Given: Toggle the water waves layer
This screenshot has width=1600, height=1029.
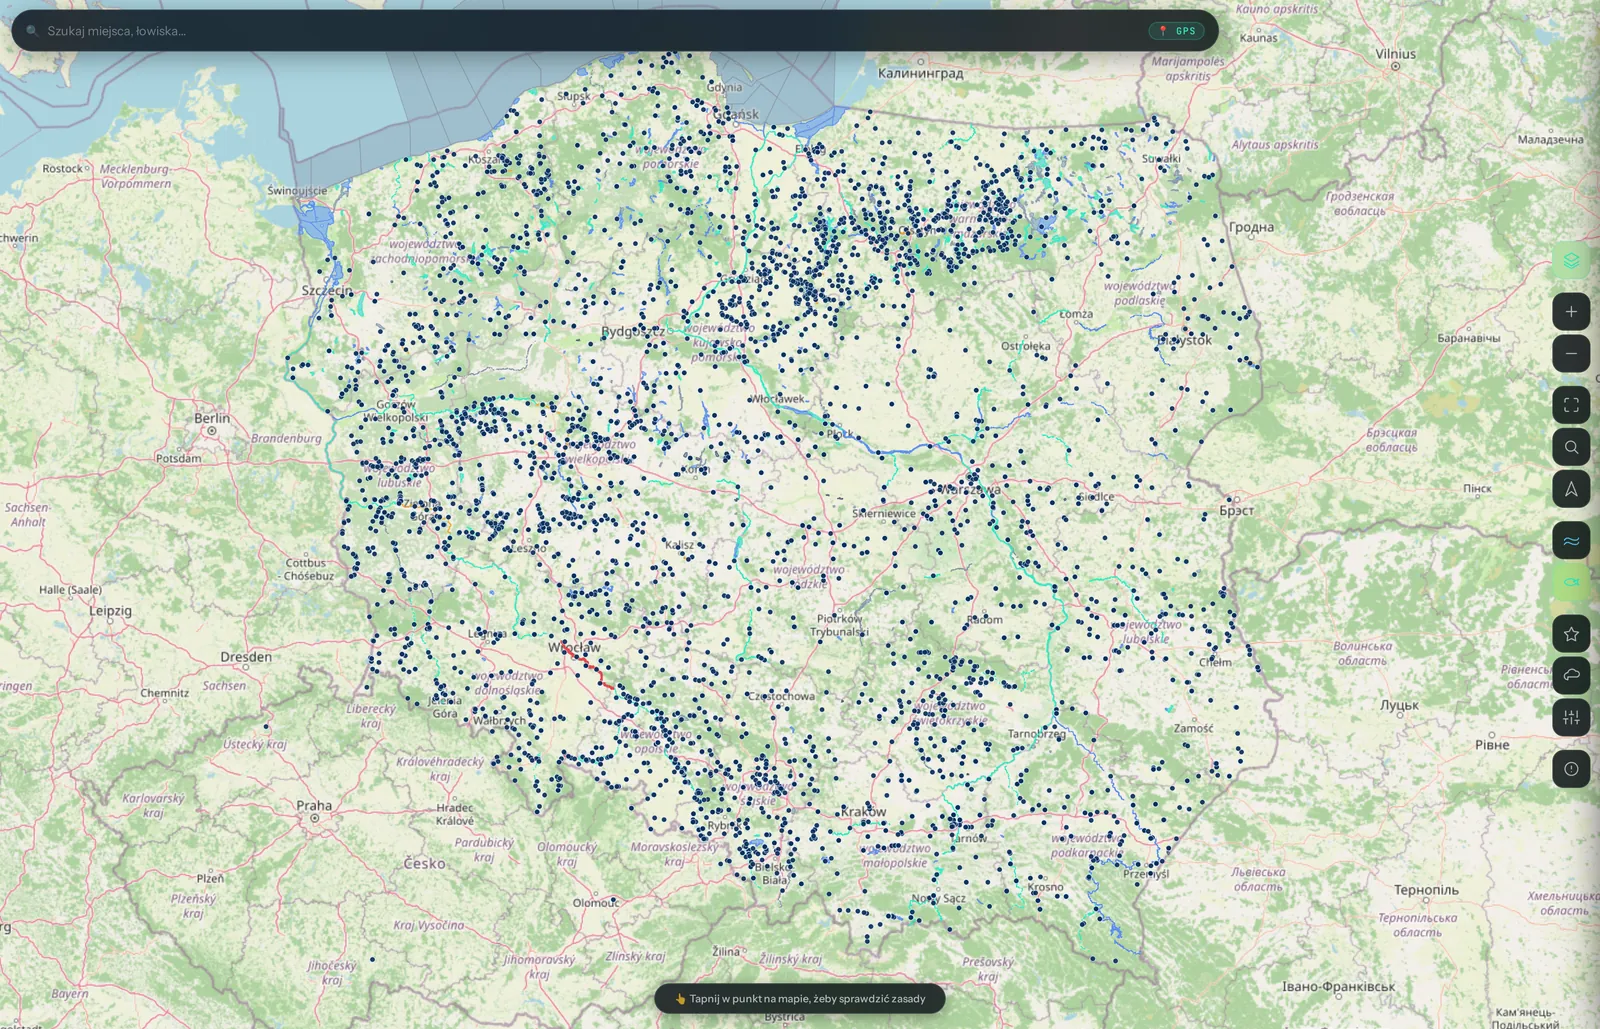Looking at the screenshot, I should click(x=1571, y=541).
